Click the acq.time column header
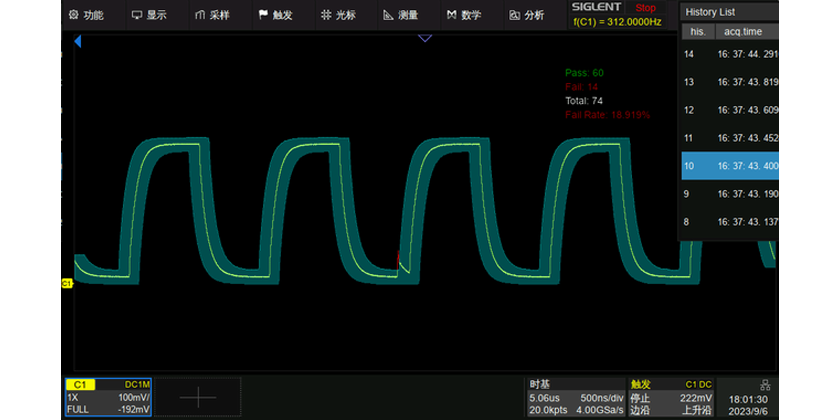 click(x=744, y=31)
